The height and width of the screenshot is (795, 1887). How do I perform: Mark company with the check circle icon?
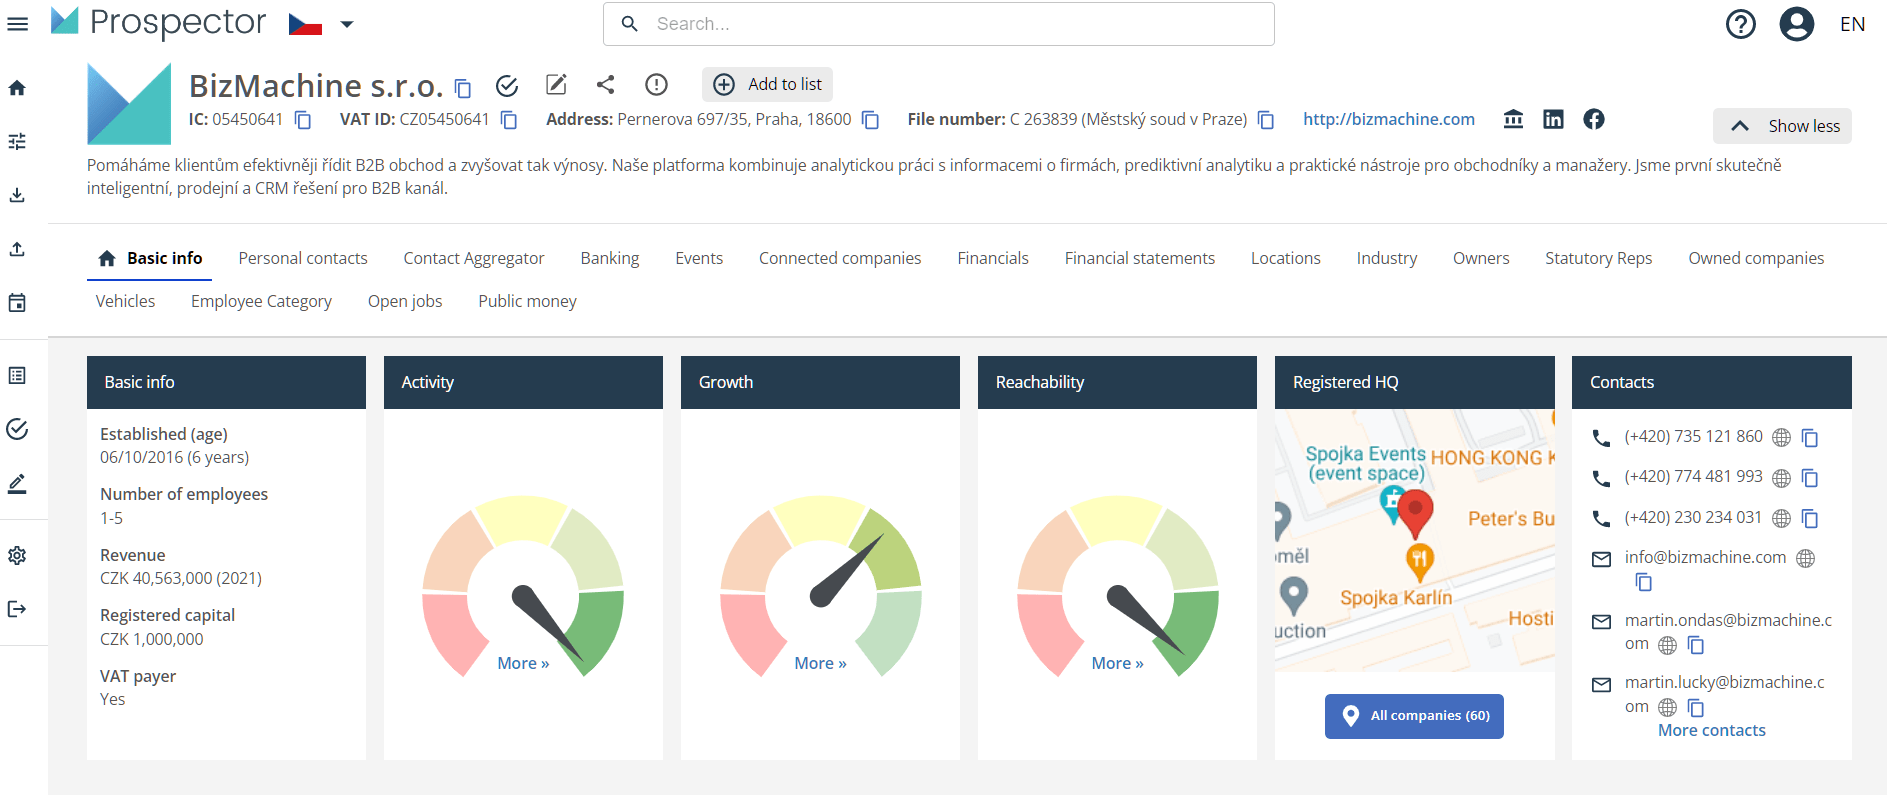point(507,85)
